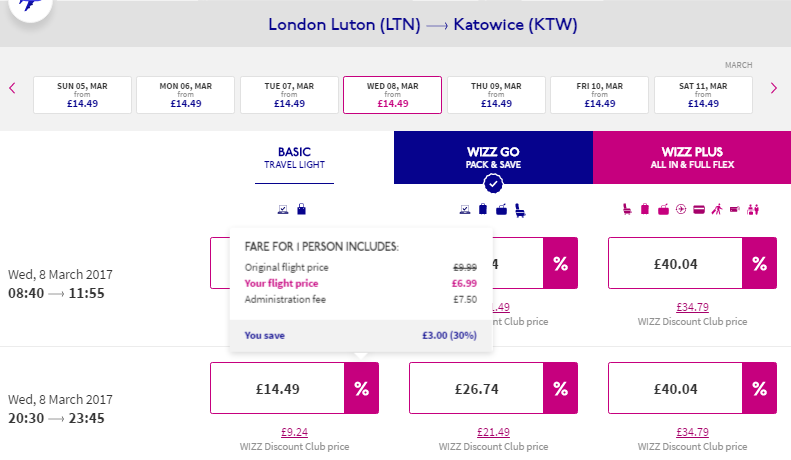Click the WIZZ GO seat selection icon
Screen dimensions: 791x460
coord(520,210)
